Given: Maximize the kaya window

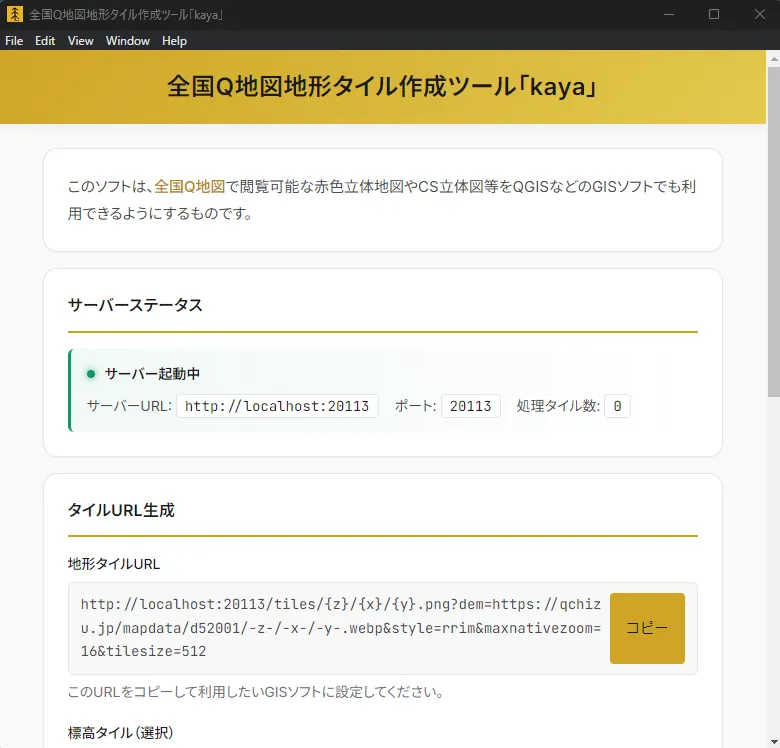Looking at the screenshot, I should 714,14.
